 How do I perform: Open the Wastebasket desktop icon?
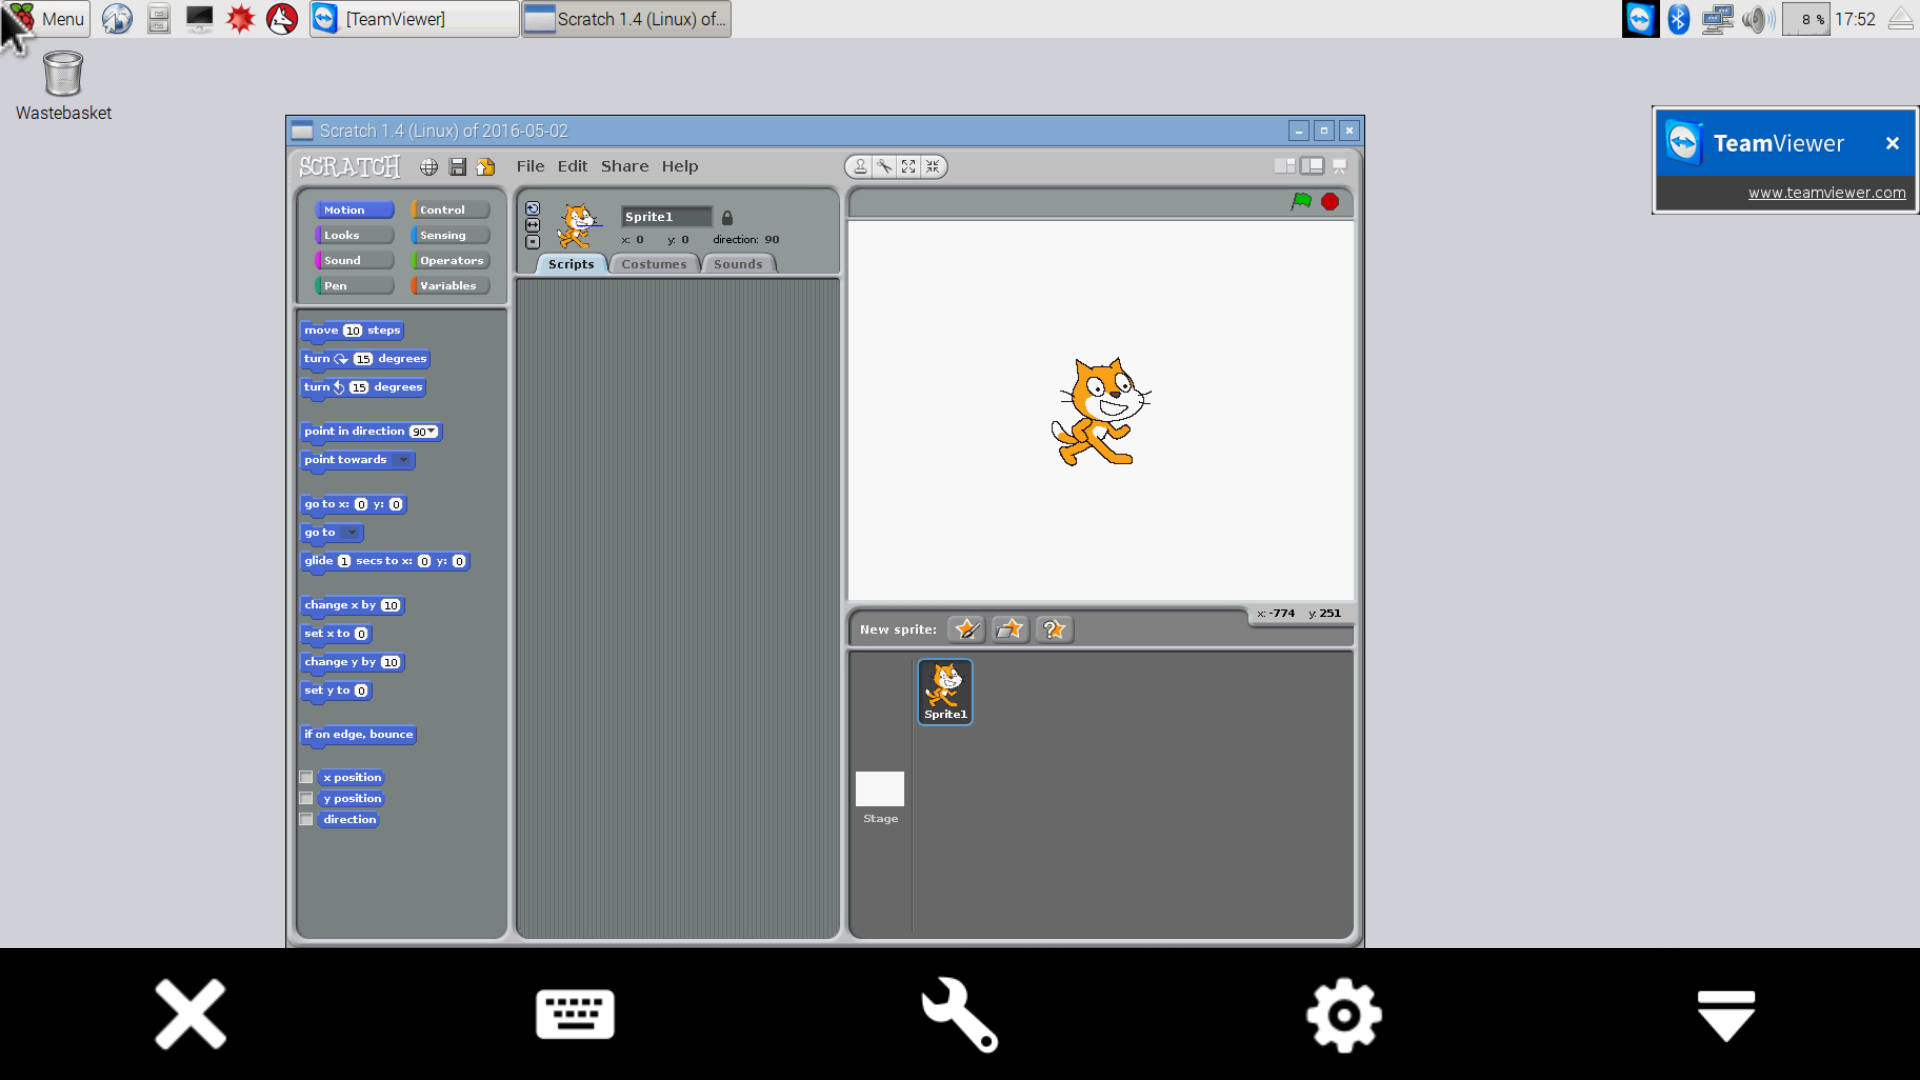tap(63, 86)
